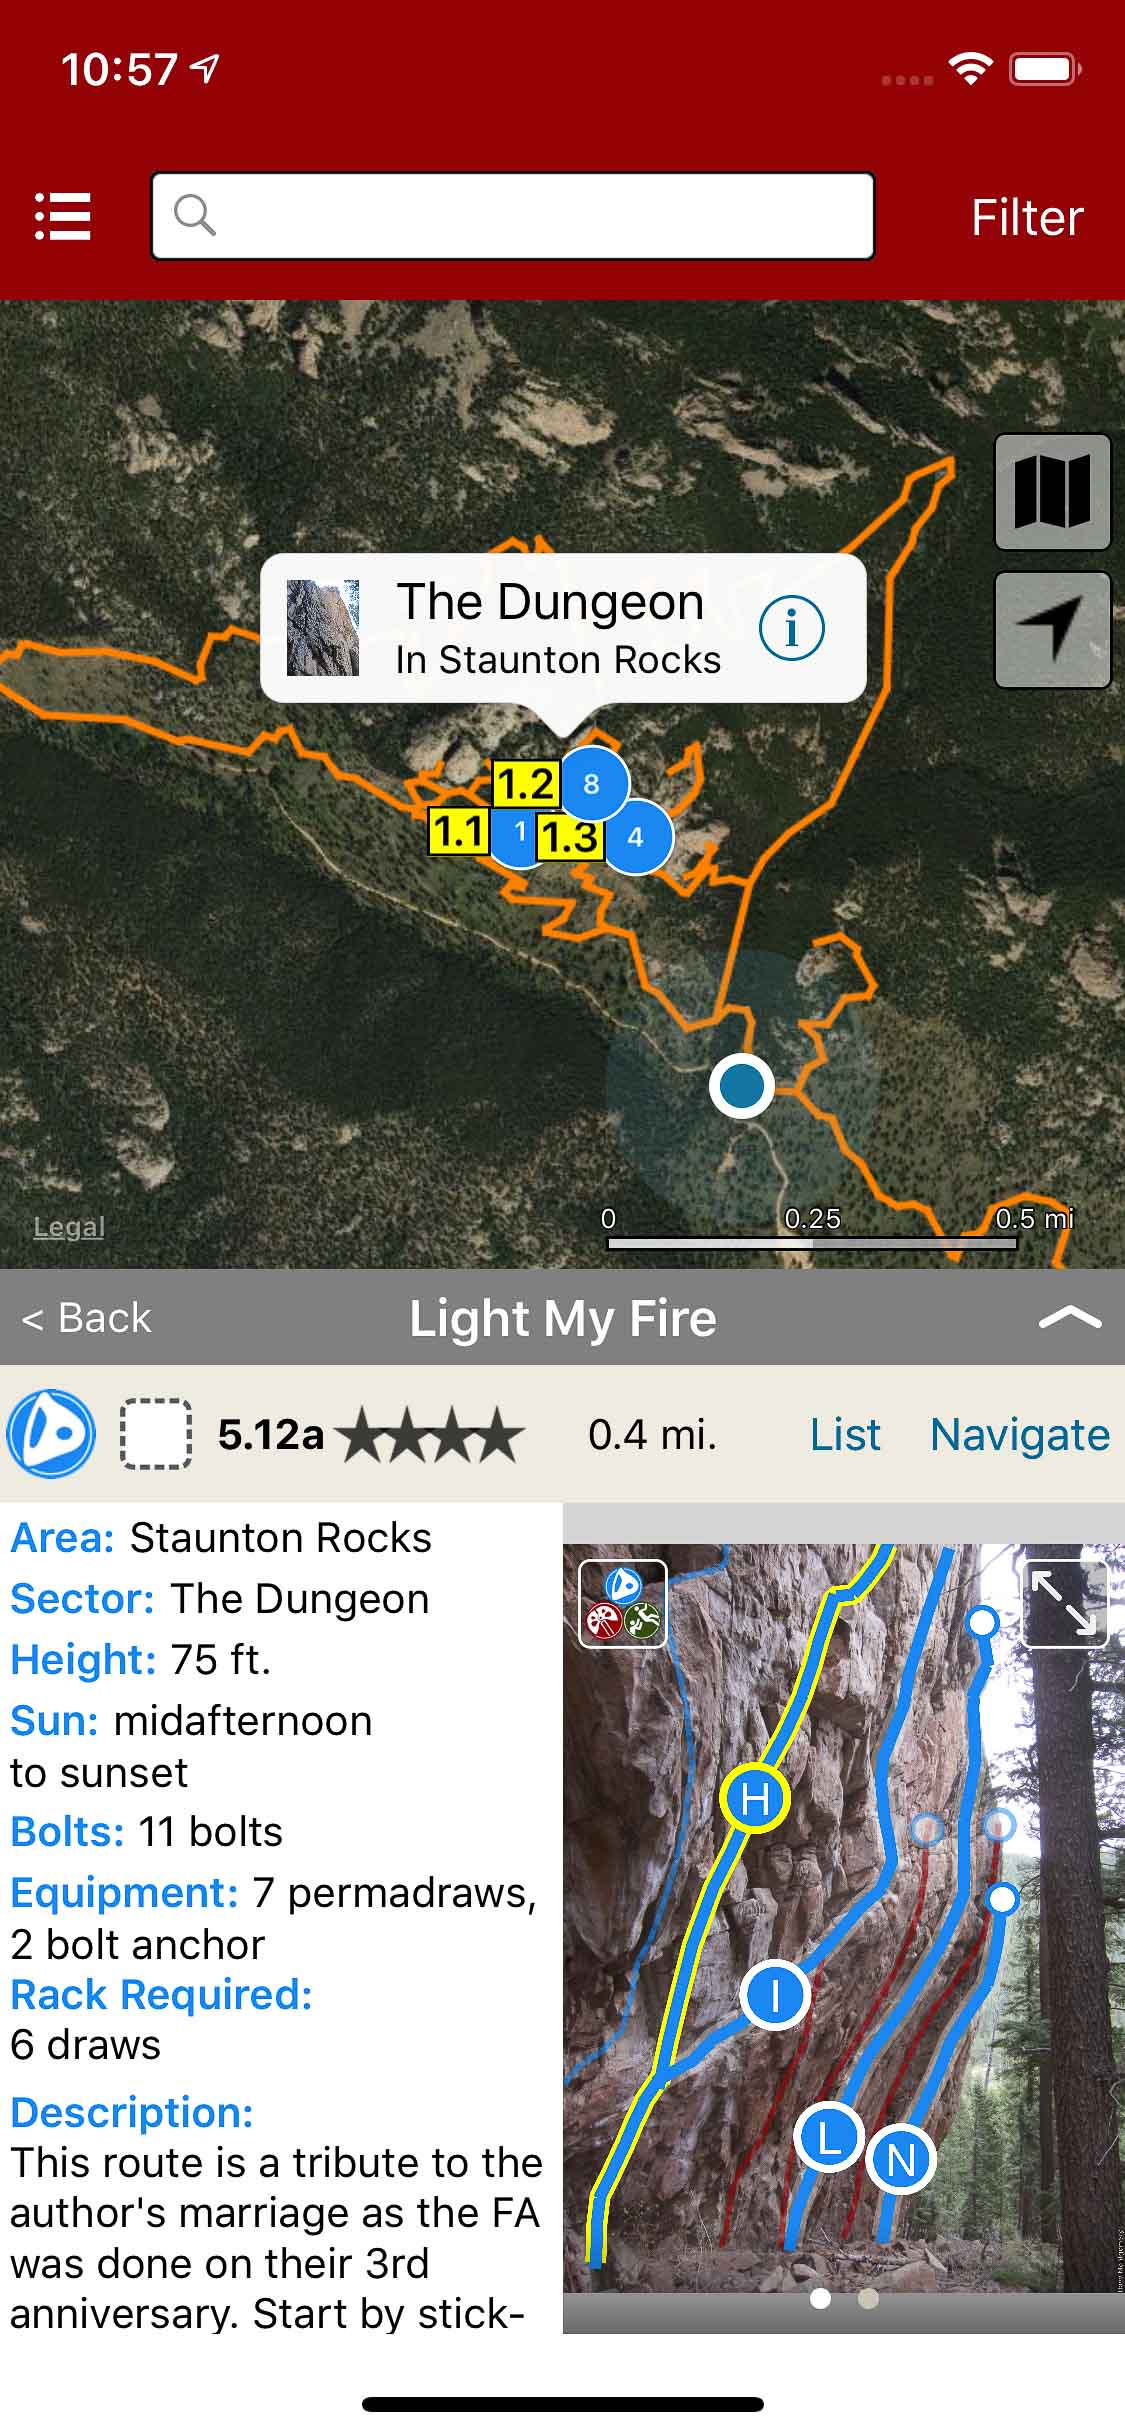
Task: Center map on current location arrow
Action: (1052, 629)
